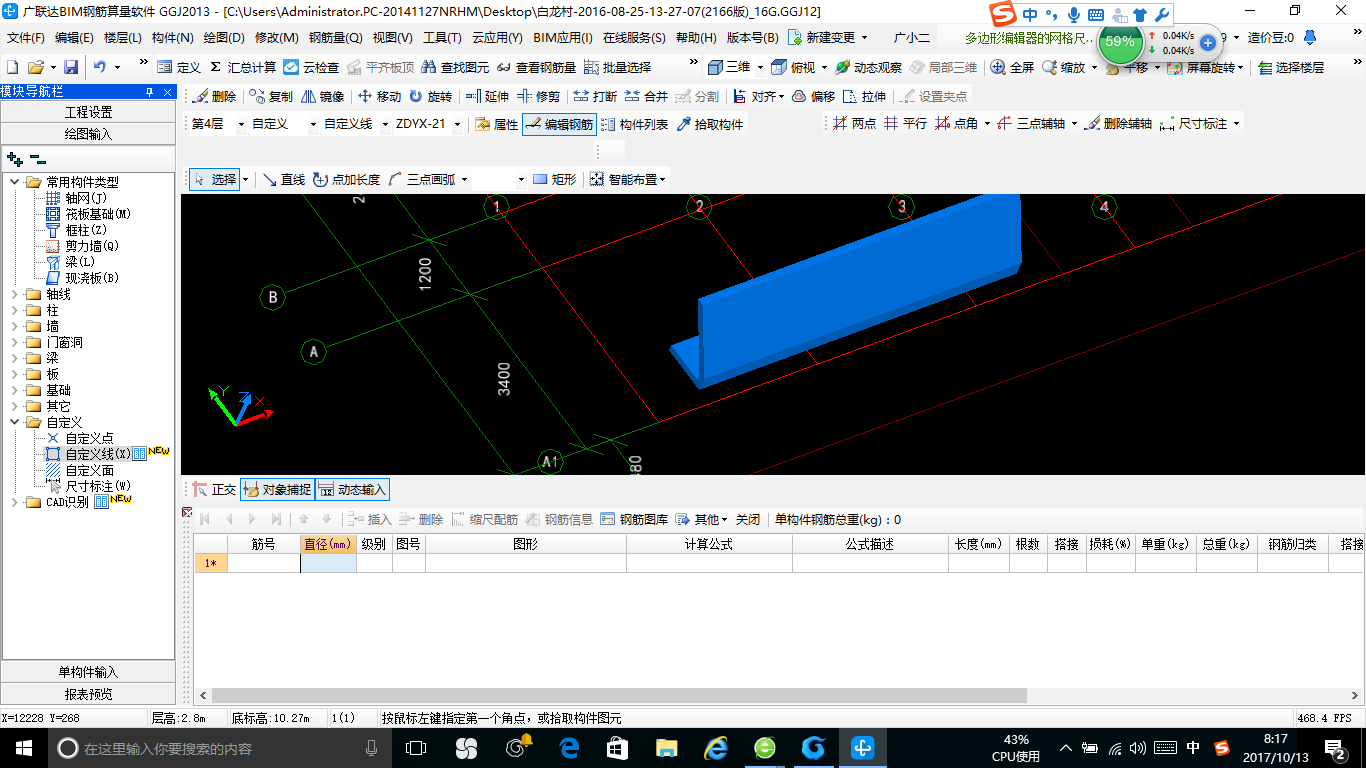Click the 合并 merge tool
1366x768 pixels.
click(646, 97)
